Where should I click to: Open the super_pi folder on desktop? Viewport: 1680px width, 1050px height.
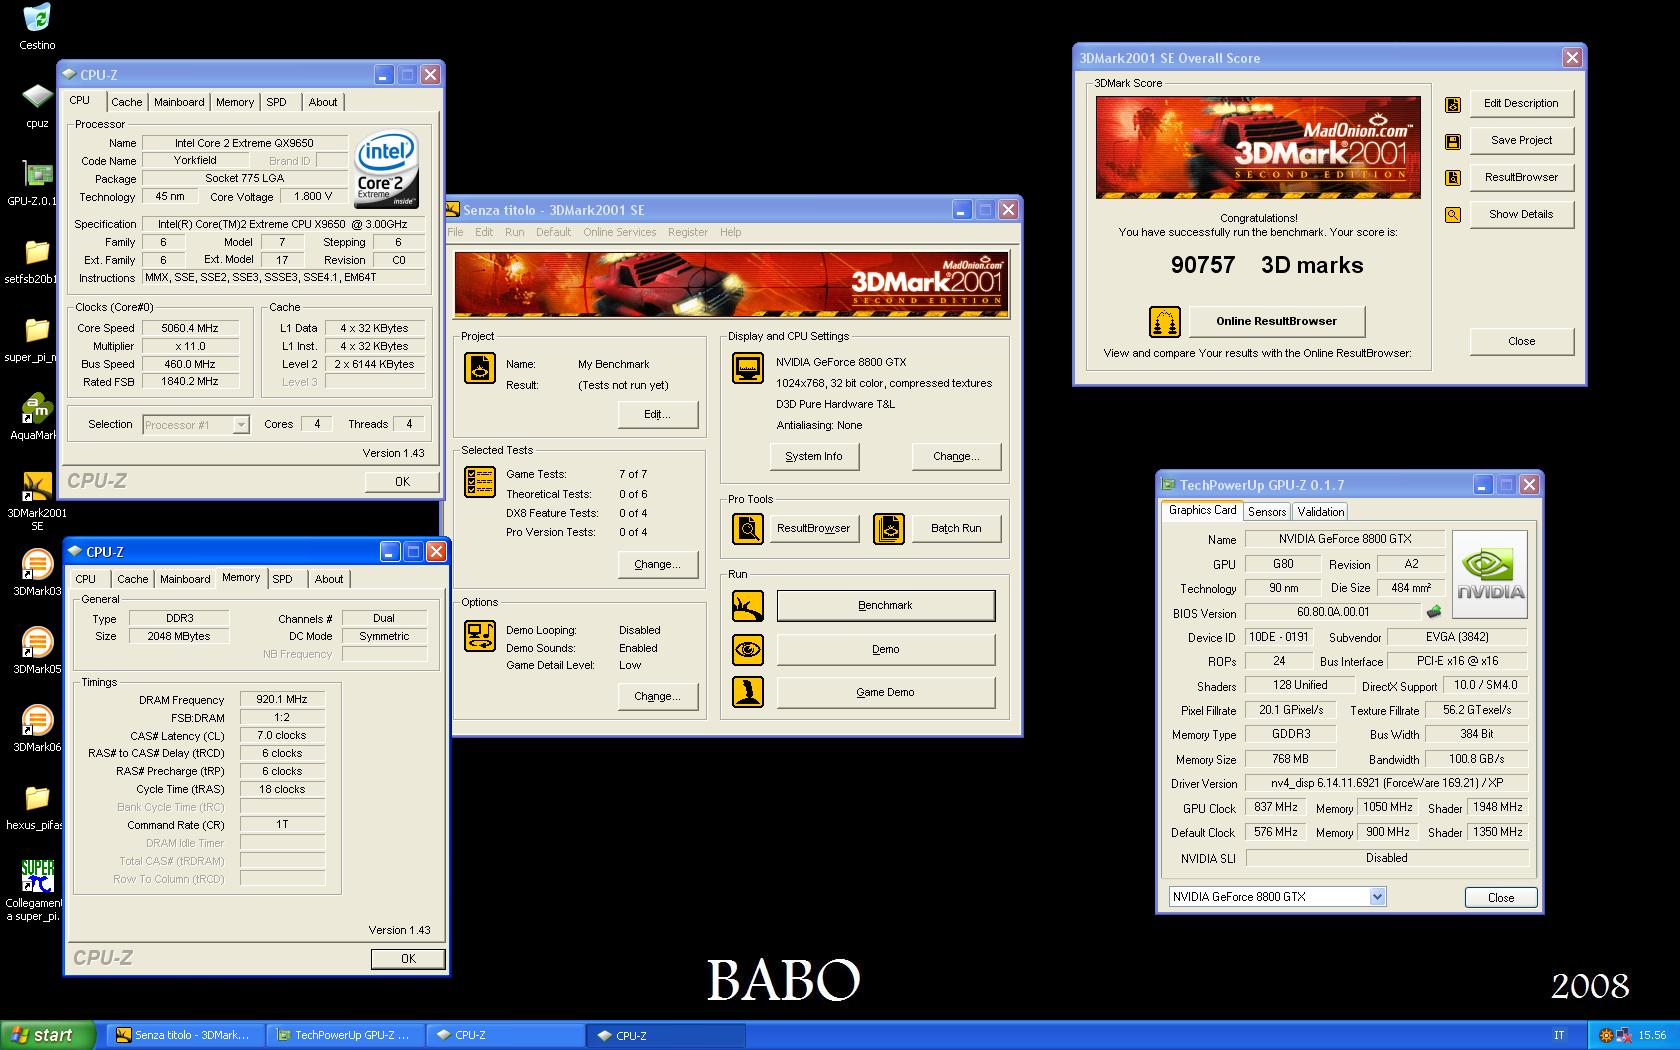click(x=37, y=330)
